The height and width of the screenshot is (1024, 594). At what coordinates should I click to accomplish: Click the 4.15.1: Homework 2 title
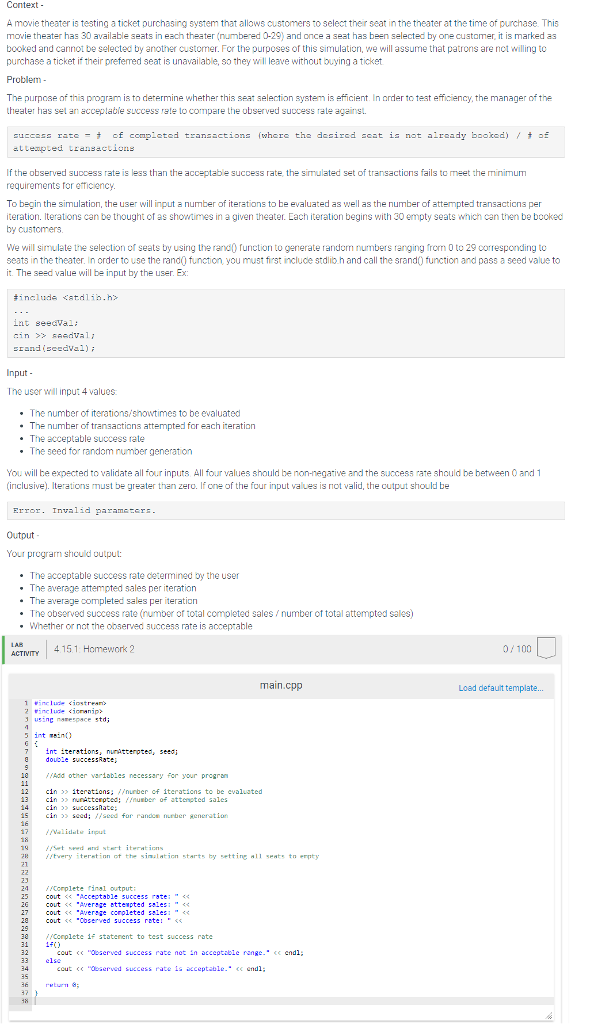click(94, 648)
